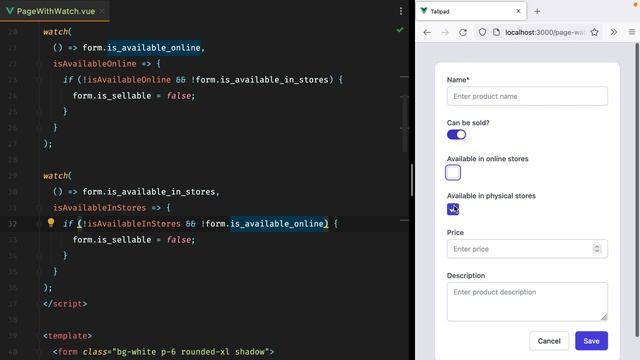Click the Vue file icon on editor tab

click(x=9, y=11)
